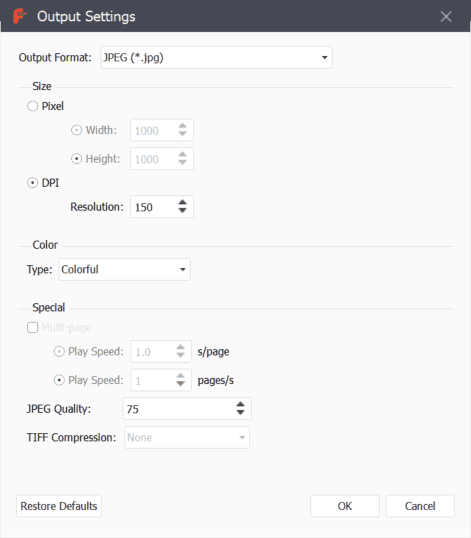The width and height of the screenshot is (471, 538).
Task: Increase Resolution with up arrow
Action: click(182, 202)
